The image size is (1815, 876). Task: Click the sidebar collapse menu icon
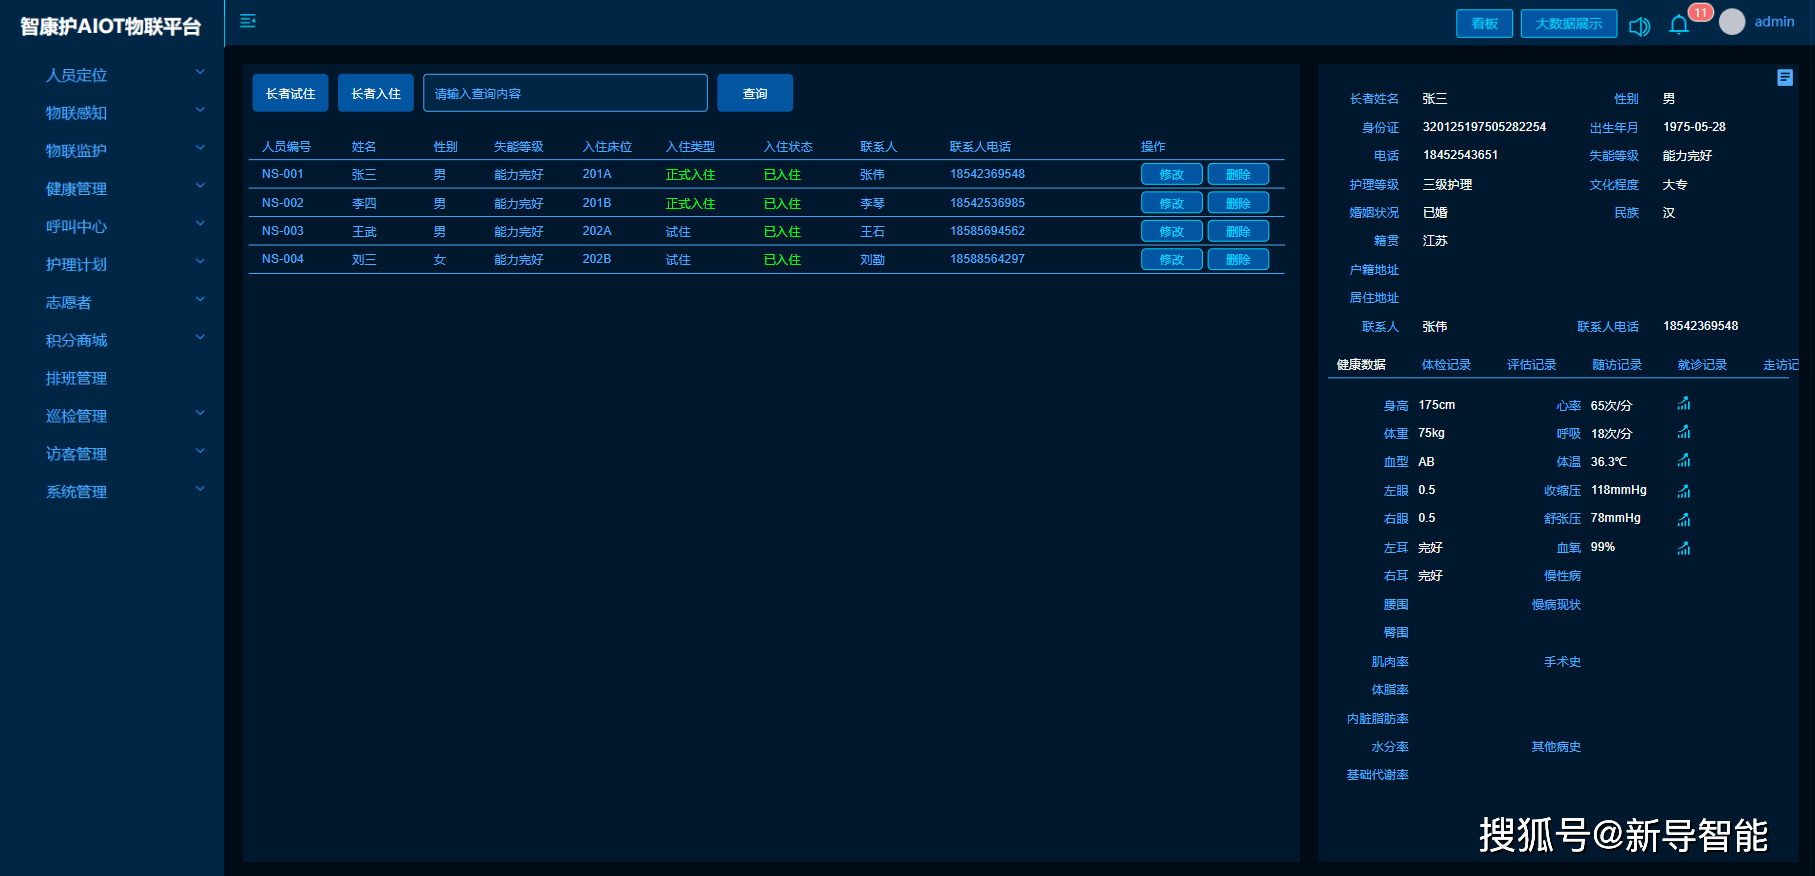248,21
